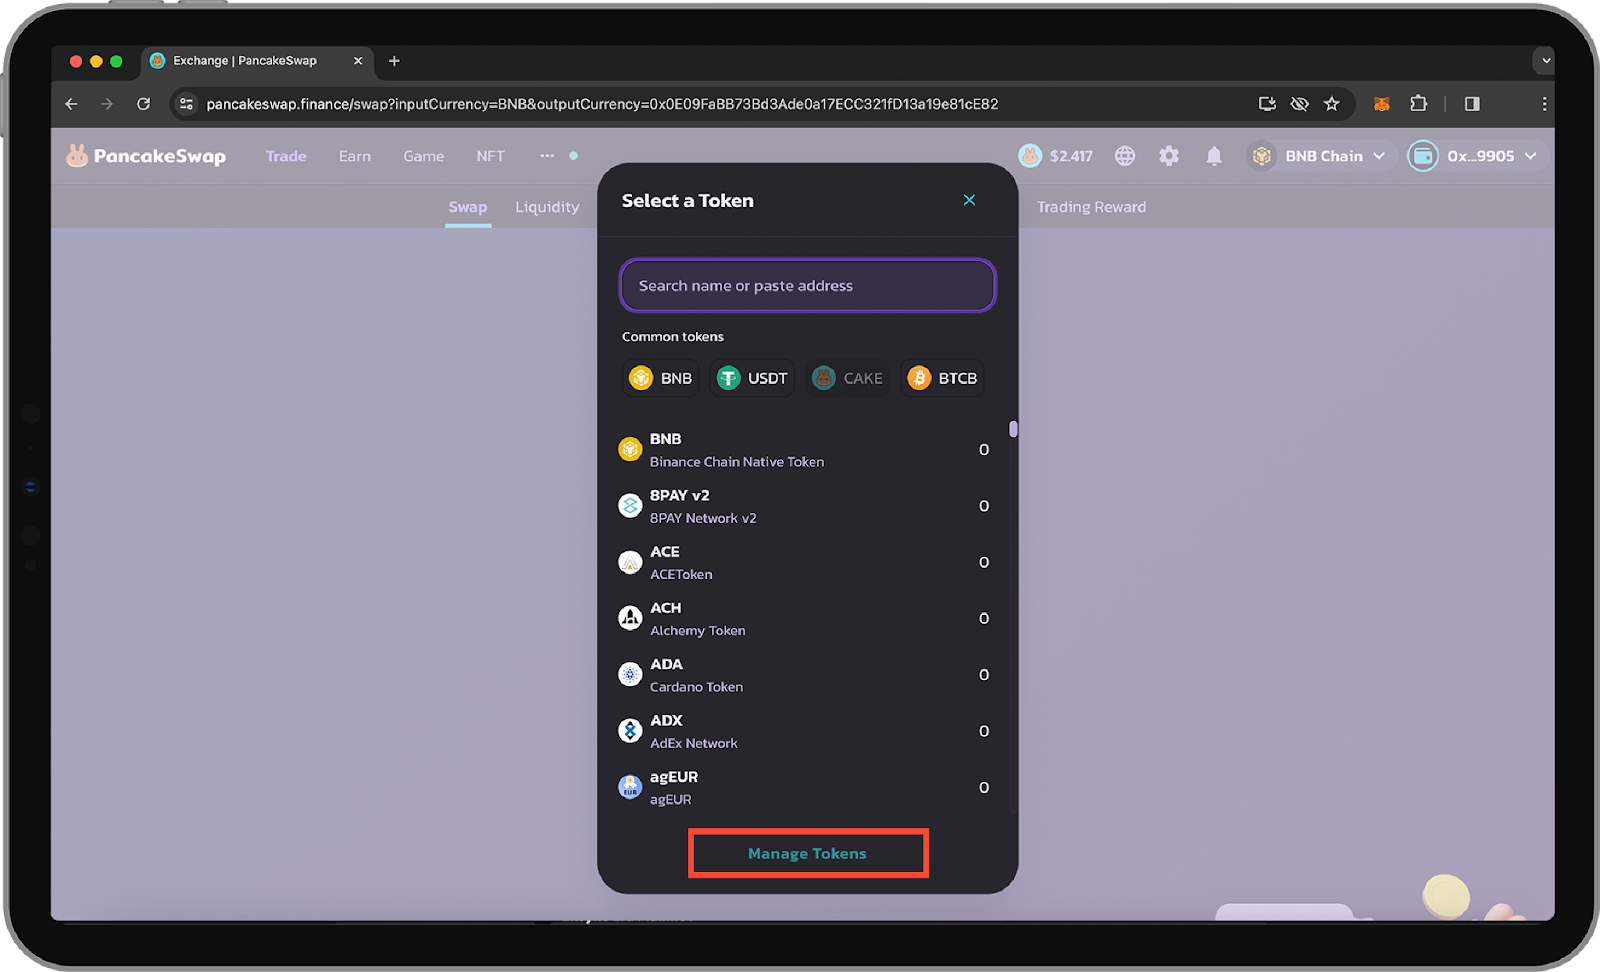1600x972 pixels.
Task: Open the notifications bell
Action: (x=1214, y=156)
